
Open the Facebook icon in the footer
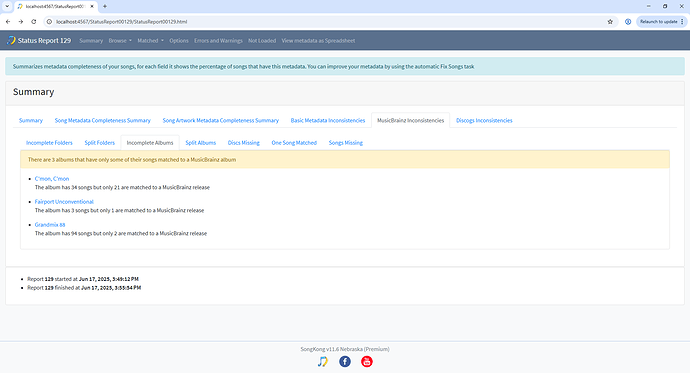click(x=345, y=362)
